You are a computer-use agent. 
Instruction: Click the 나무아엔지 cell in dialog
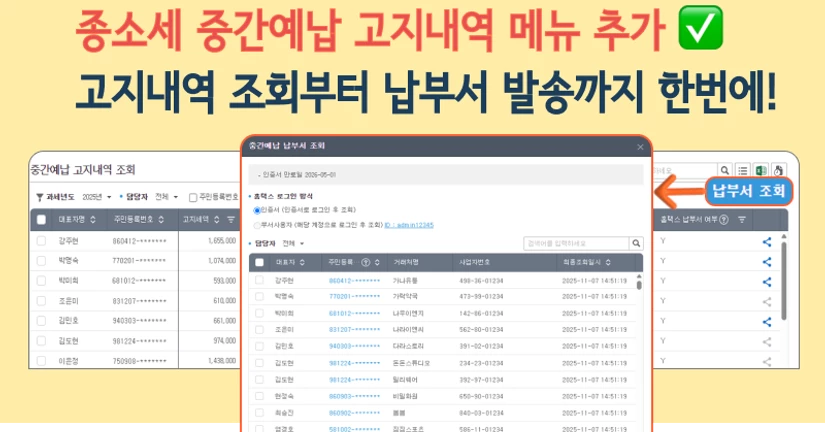click(x=408, y=313)
